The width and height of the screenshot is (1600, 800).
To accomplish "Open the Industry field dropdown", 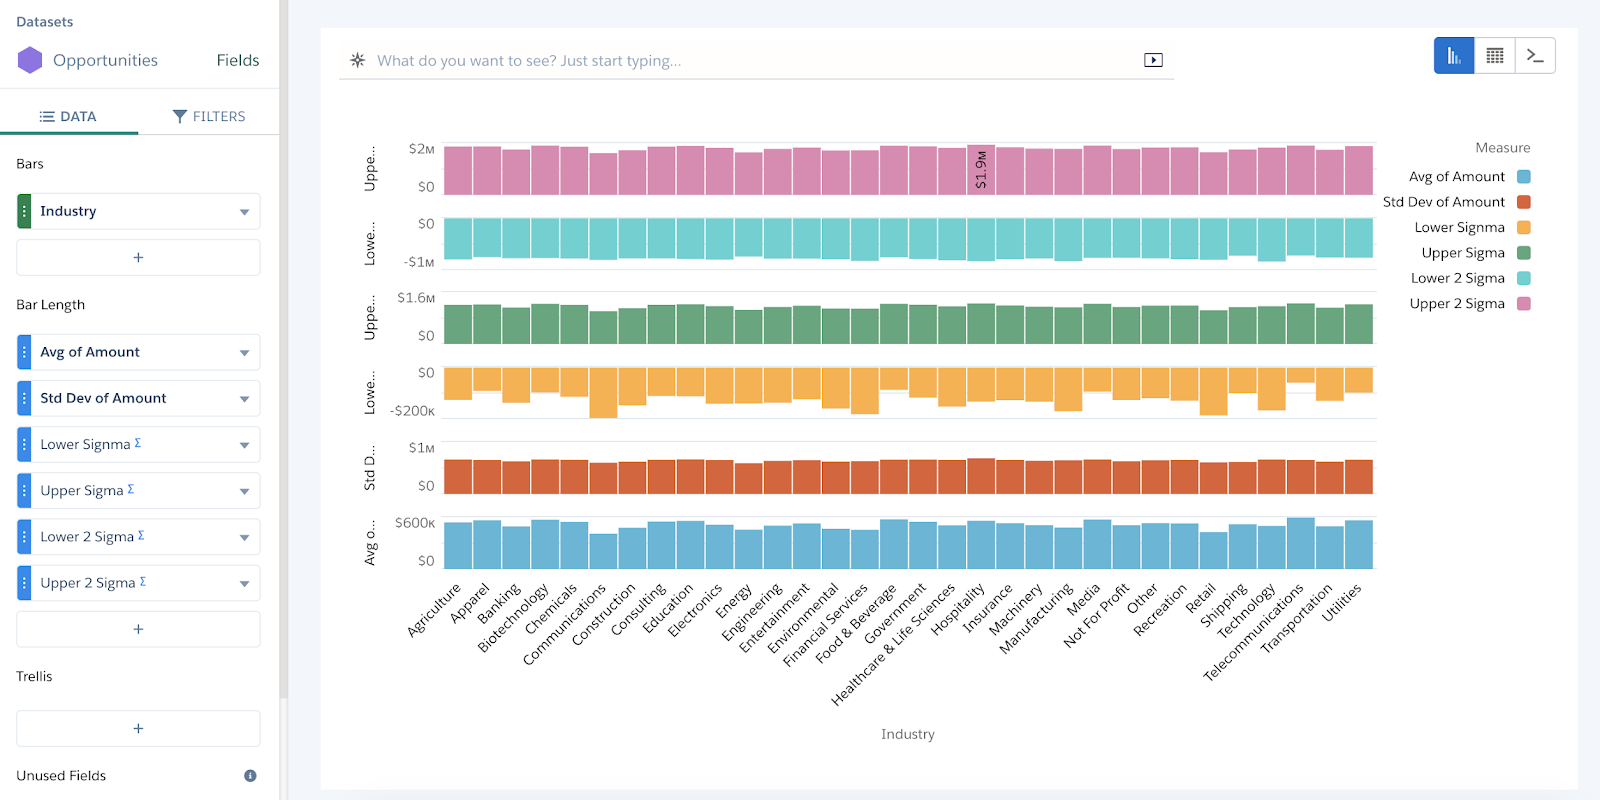I will point(244,211).
